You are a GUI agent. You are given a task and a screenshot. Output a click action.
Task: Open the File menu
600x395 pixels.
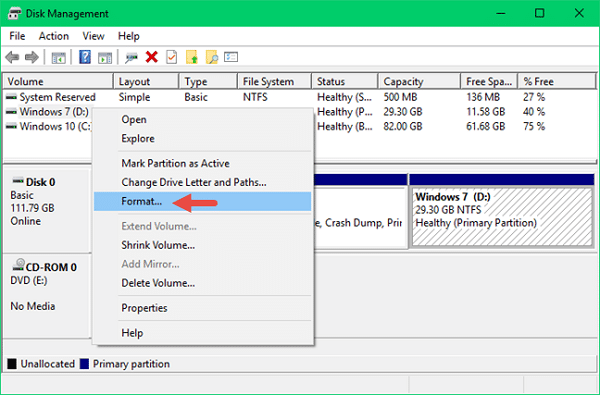coord(17,36)
